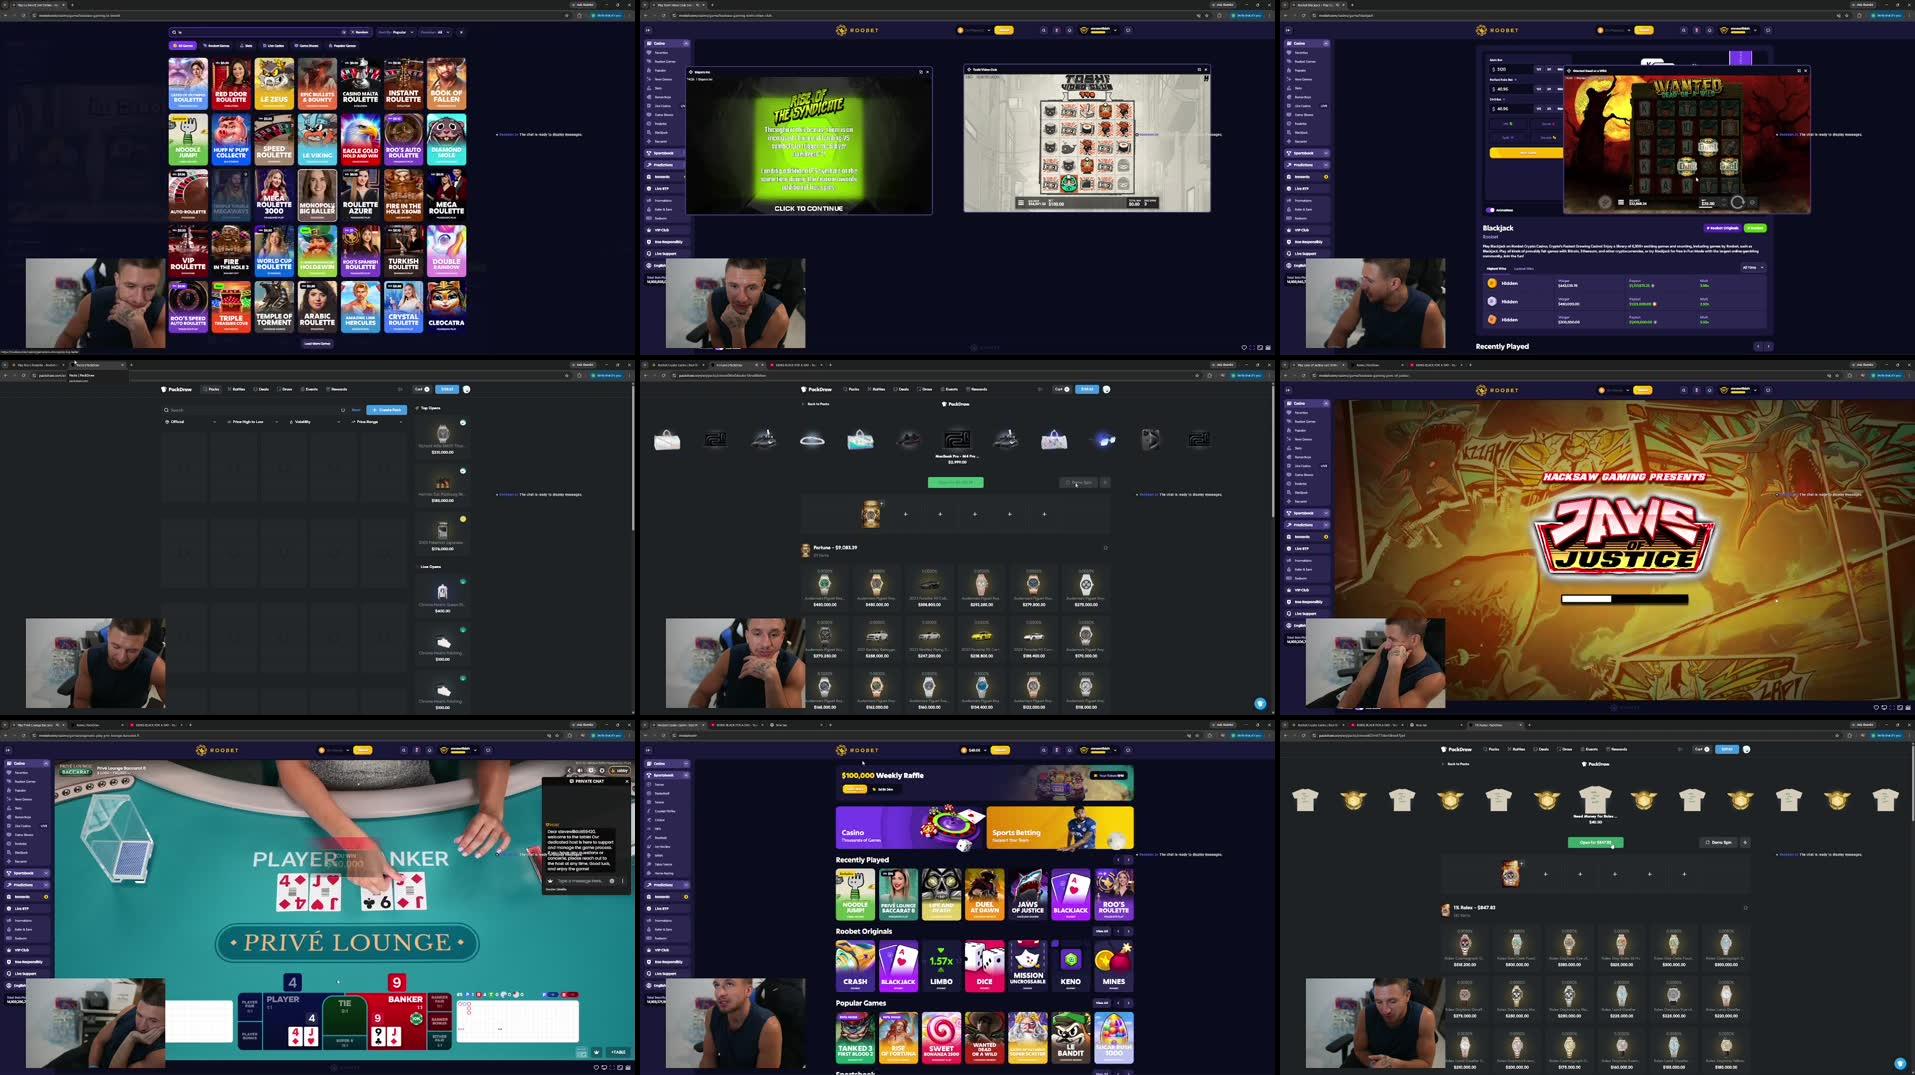Click Open for $847.83 on the Rolex pack
Screen dimensions: 1915x1075
click(1595, 842)
